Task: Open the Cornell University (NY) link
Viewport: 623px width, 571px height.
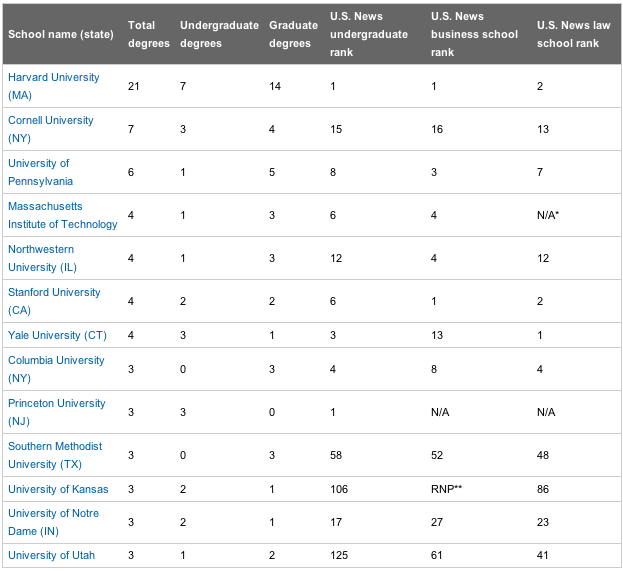Action: (51, 129)
